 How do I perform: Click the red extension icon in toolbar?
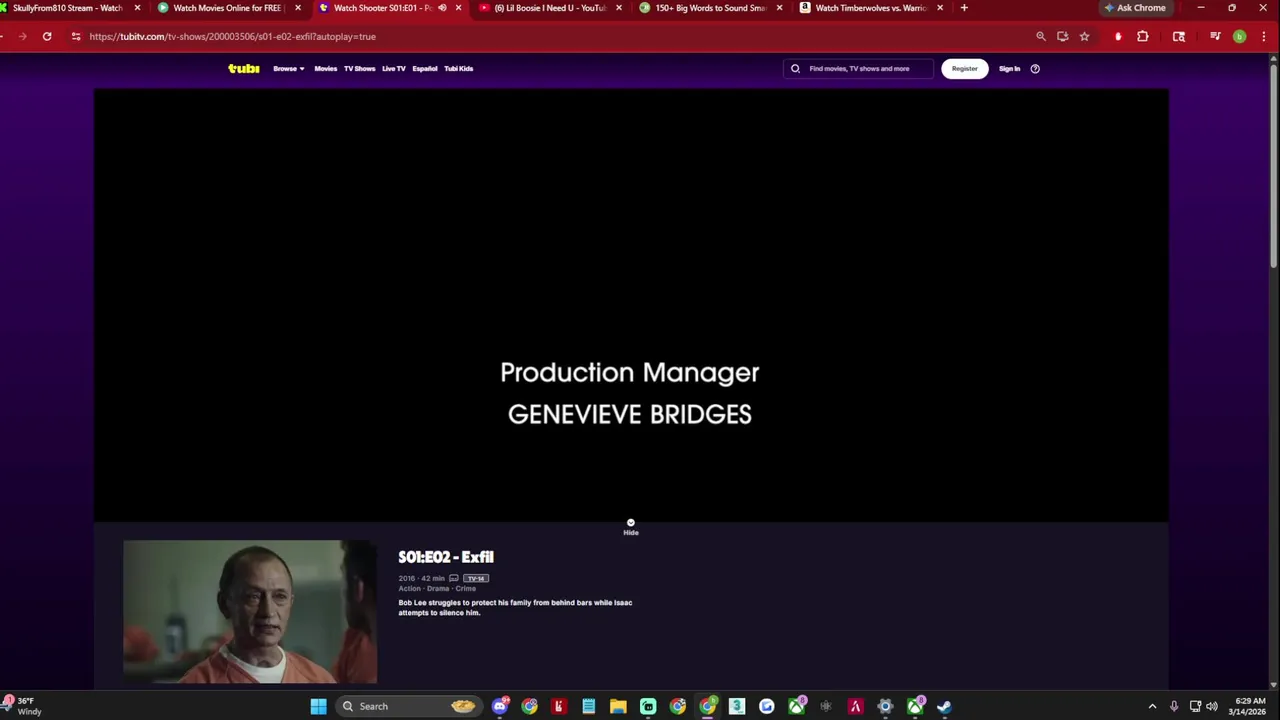[x=1118, y=36]
